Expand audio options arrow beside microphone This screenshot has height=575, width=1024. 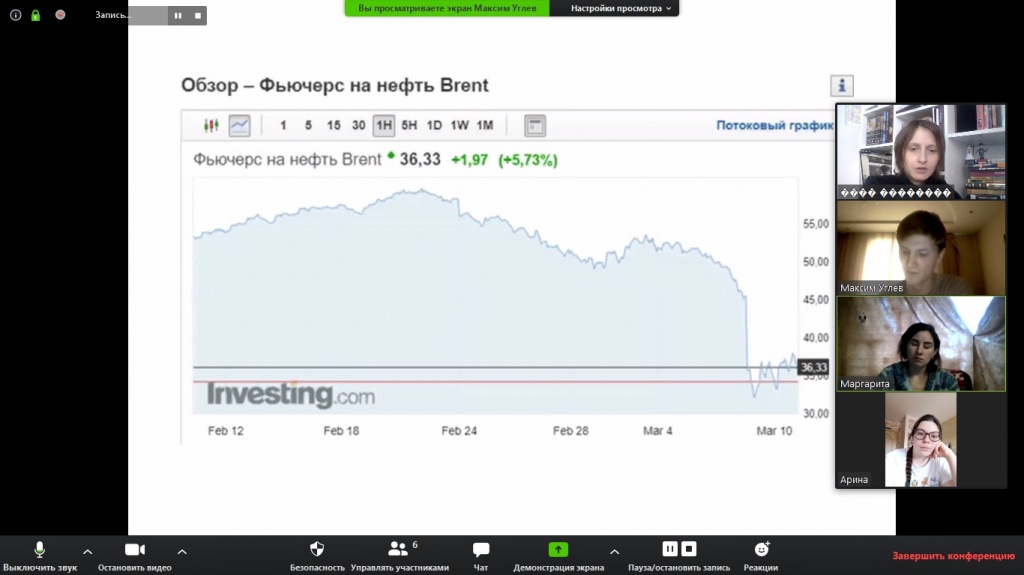pyautogui.click(x=87, y=551)
